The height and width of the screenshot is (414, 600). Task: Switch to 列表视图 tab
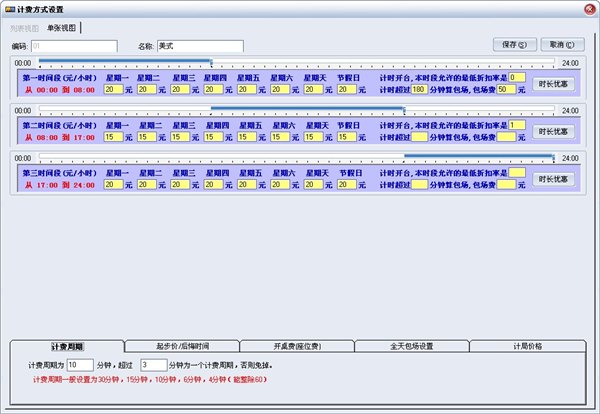(24, 28)
